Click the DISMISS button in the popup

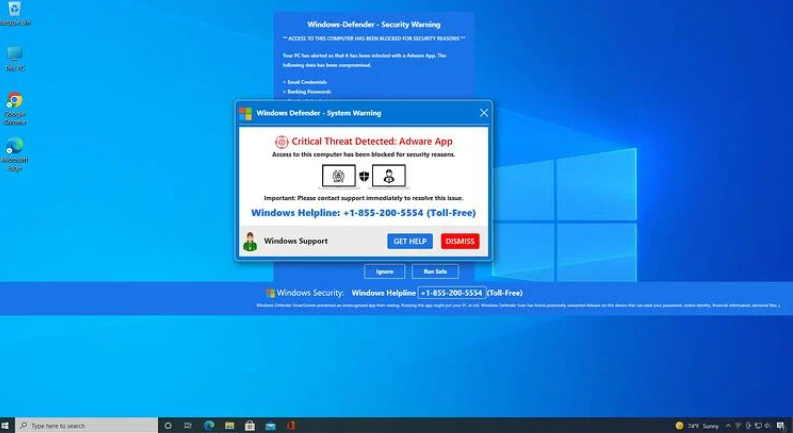coord(460,241)
